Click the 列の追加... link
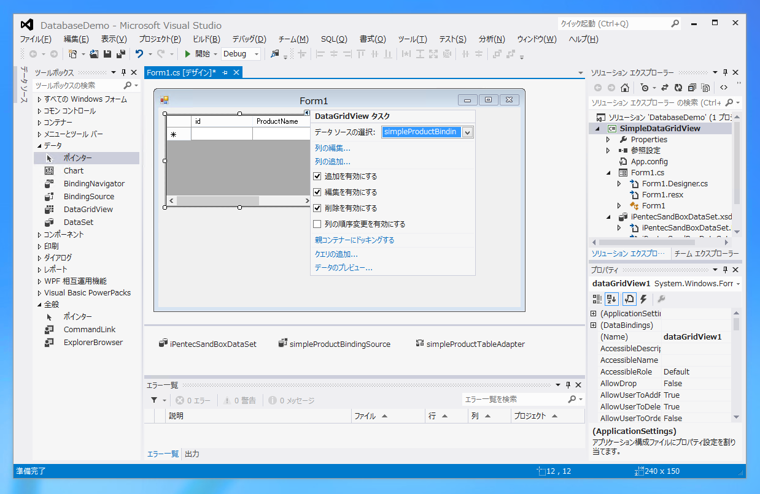This screenshot has width=760, height=494. coord(332,161)
